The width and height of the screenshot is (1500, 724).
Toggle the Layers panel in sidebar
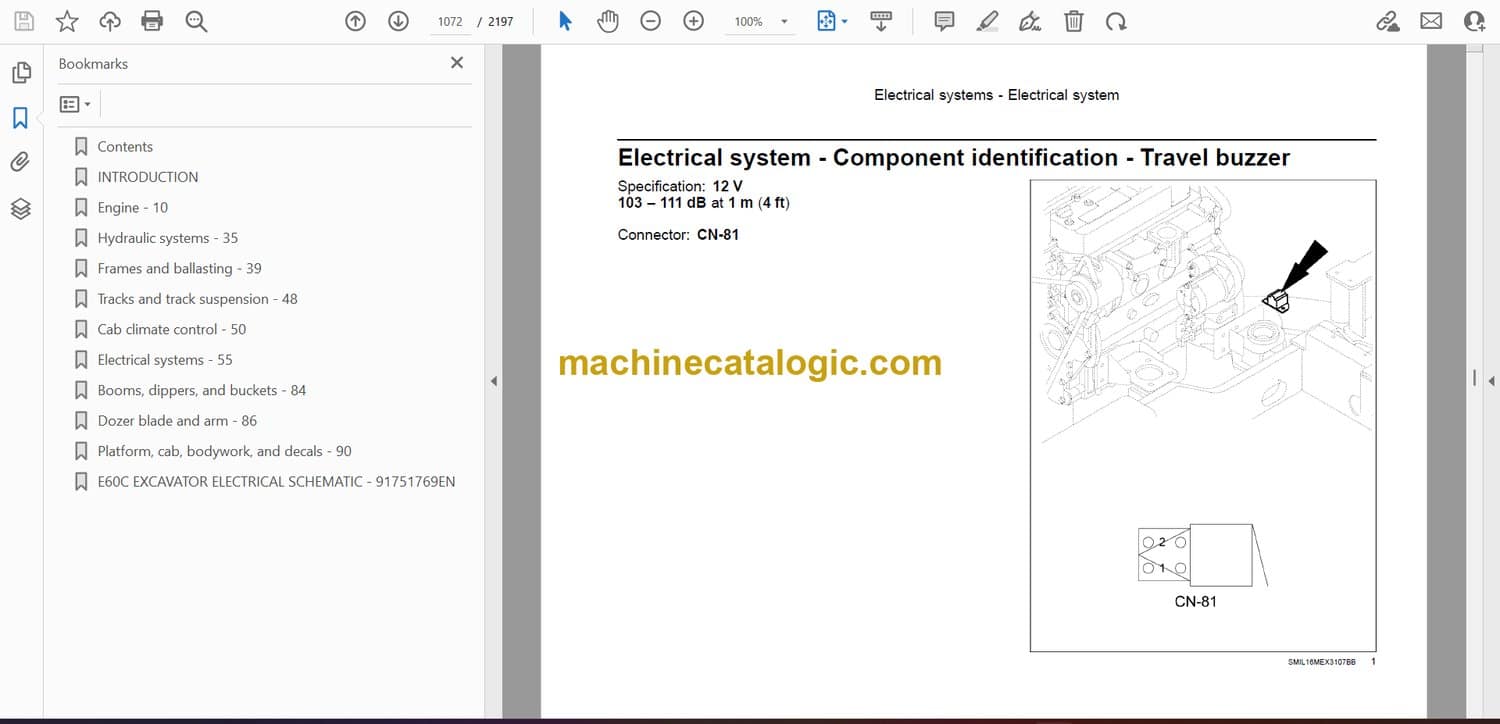pos(20,208)
